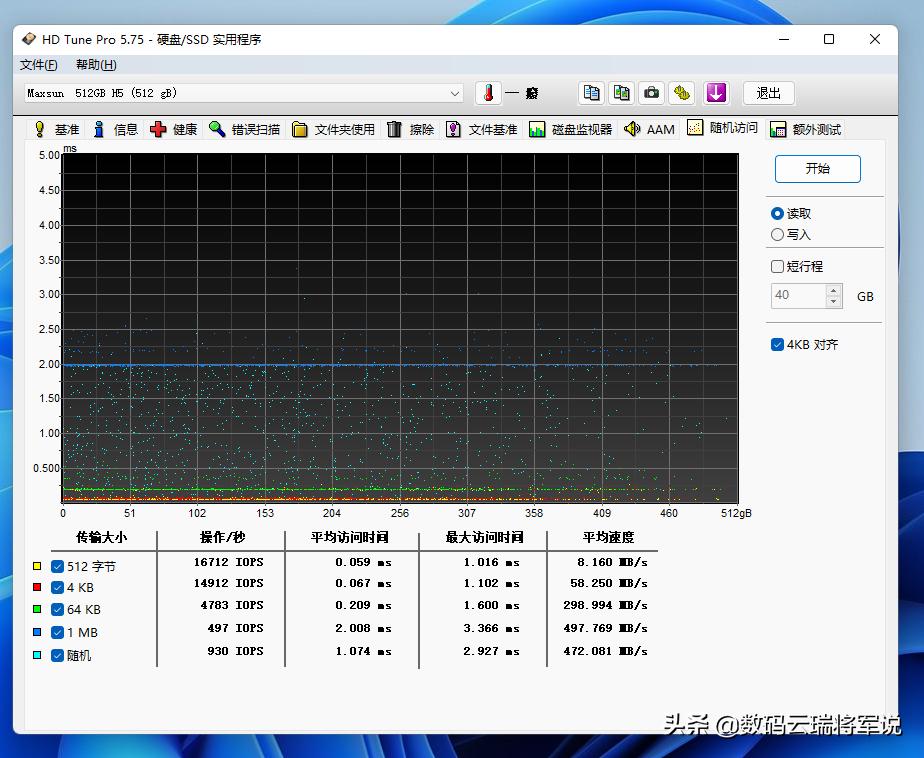Open the 帮助(H) menu

point(96,64)
